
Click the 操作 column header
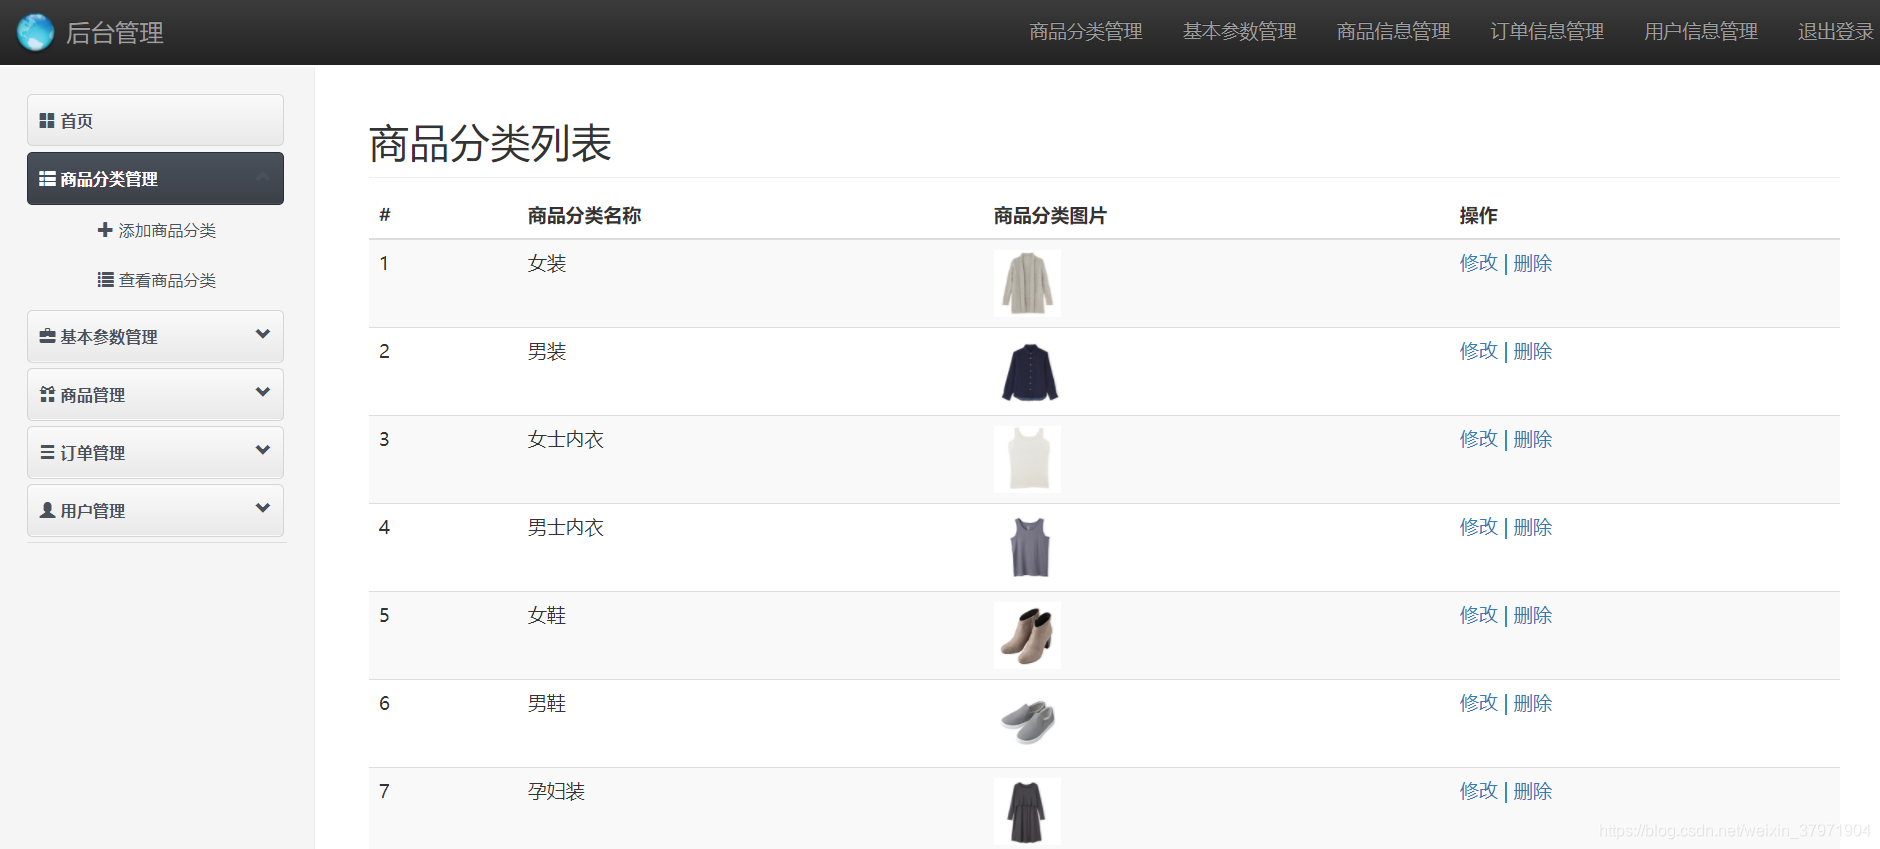coord(1479,215)
